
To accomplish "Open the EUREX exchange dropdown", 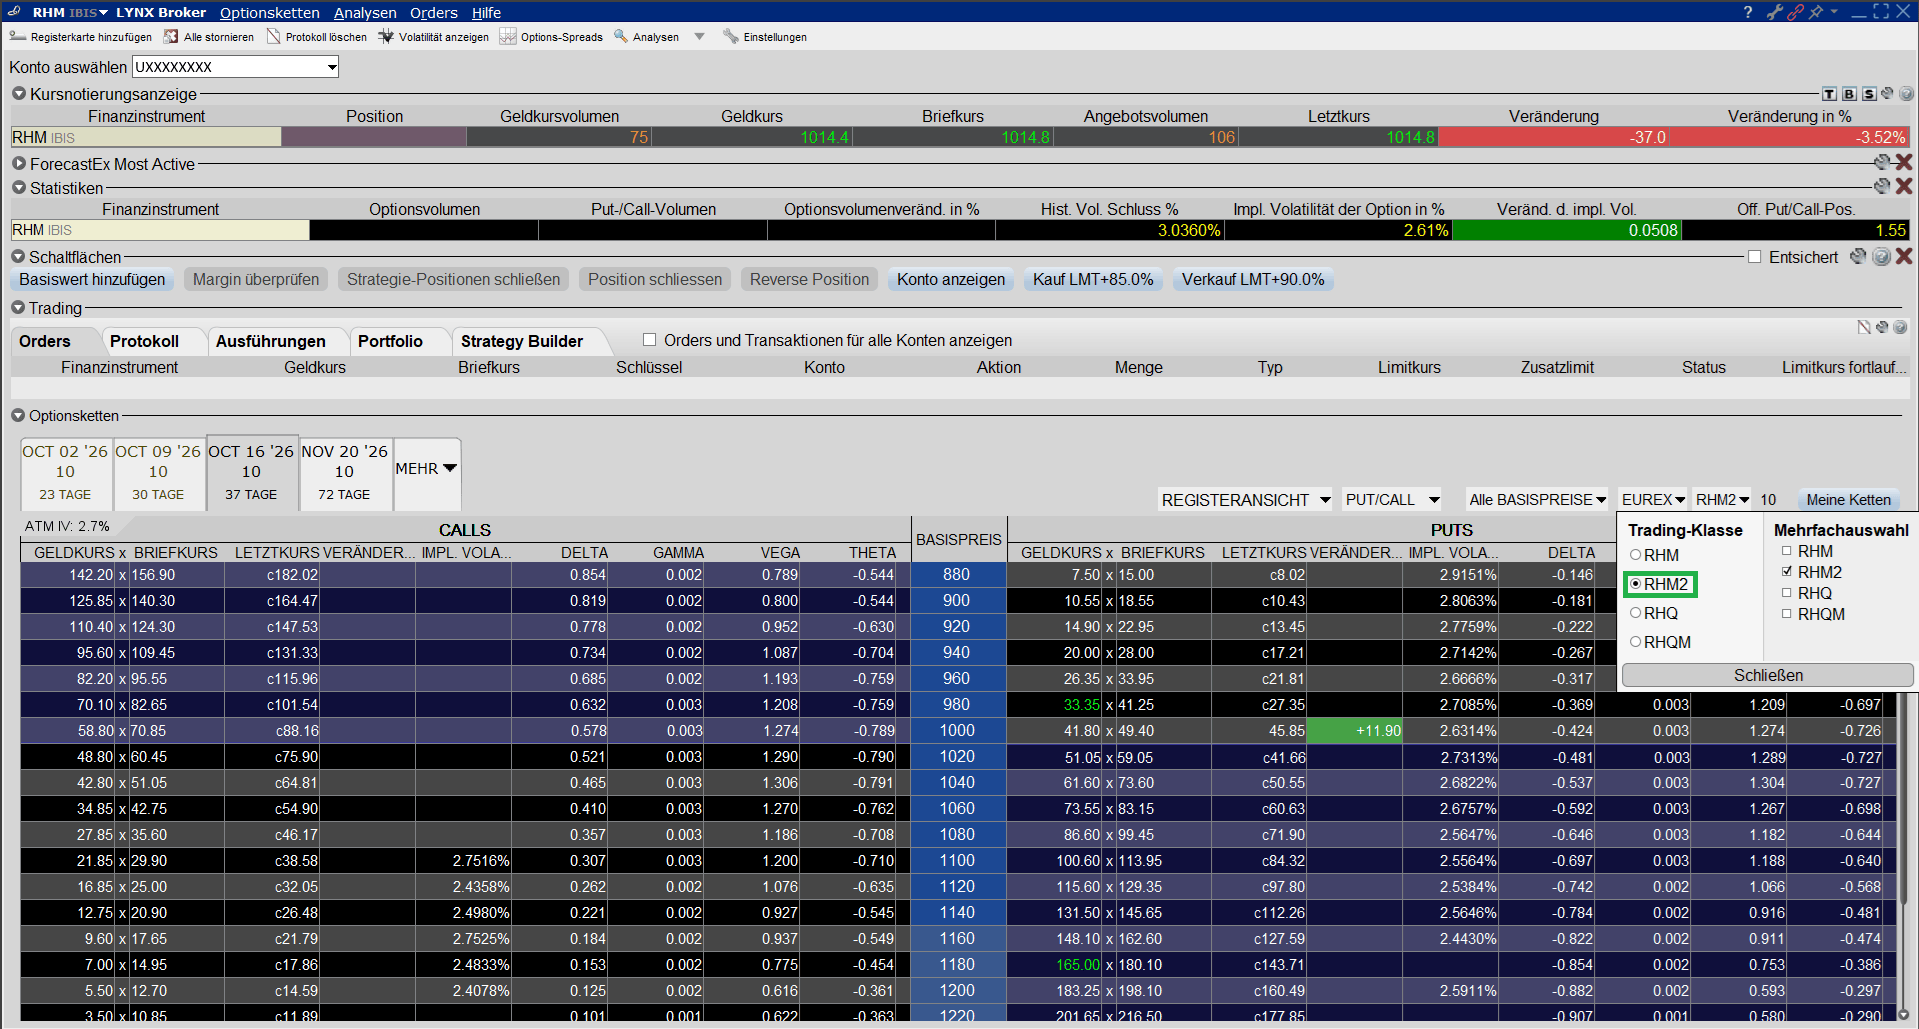I will pyautogui.click(x=1653, y=499).
